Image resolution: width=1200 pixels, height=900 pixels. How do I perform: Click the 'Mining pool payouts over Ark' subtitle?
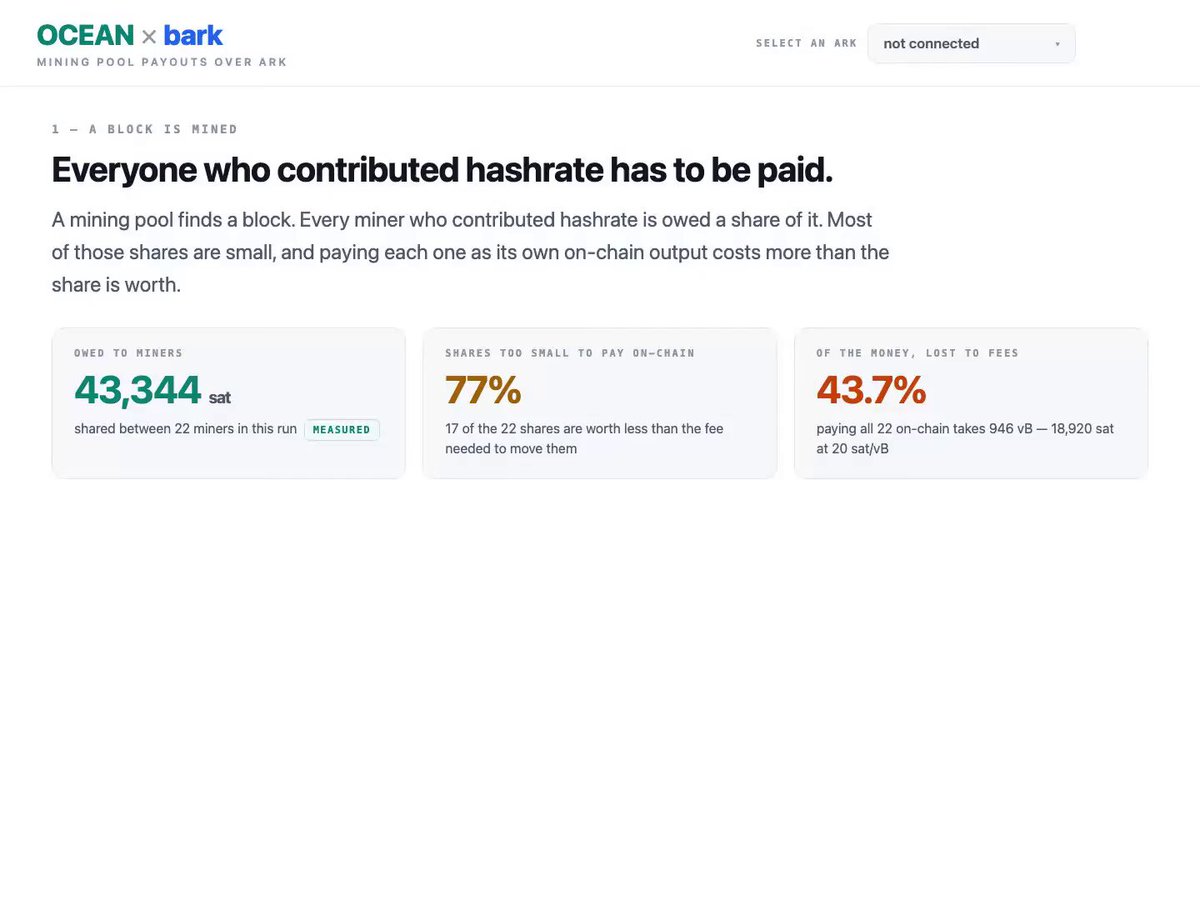click(x=162, y=62)
